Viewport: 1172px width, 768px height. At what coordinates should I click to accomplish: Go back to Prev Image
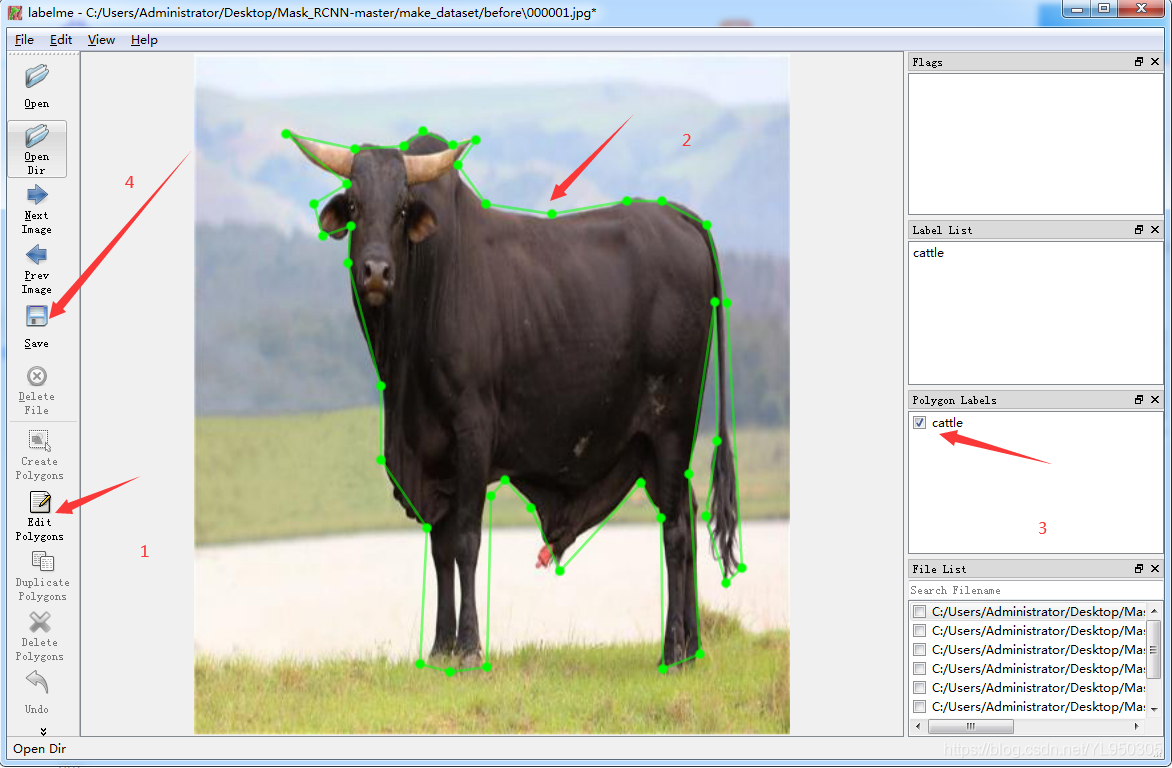point(37,255)
